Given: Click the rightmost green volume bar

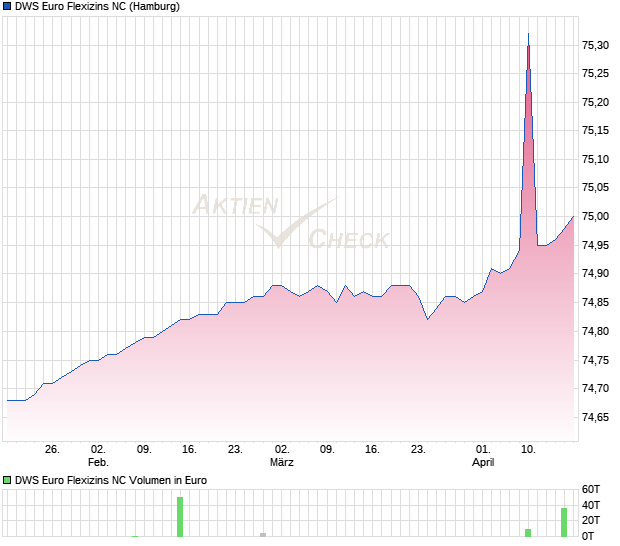Looking at the screenshot, I should [564, 522].
